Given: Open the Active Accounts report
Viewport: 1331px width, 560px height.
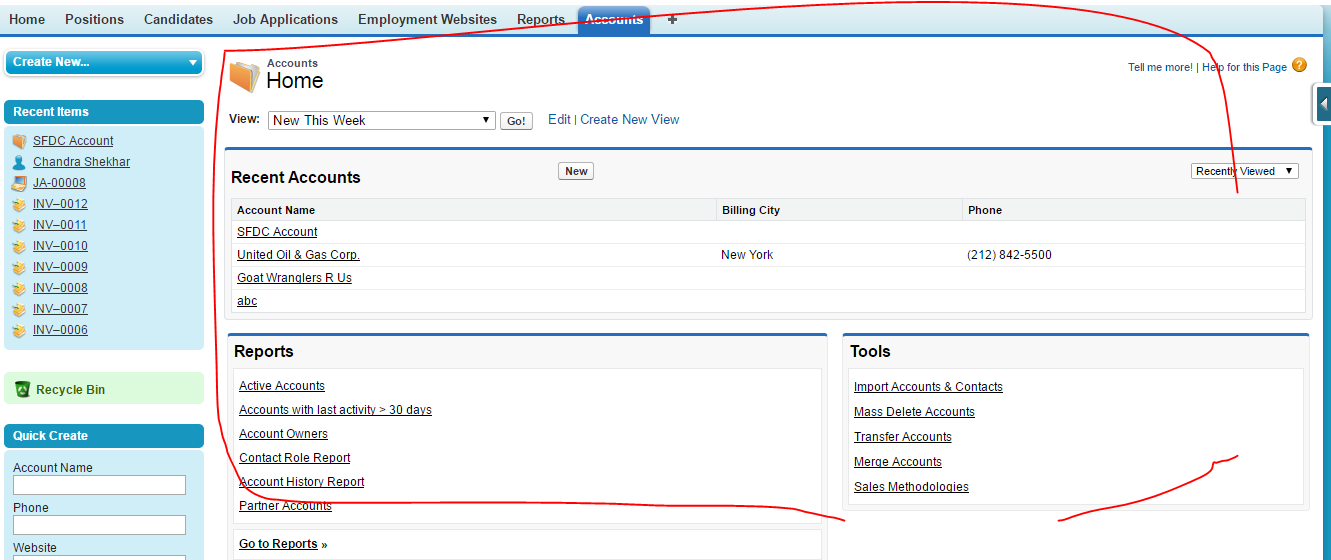Looking at the screenshot, I should (x=282, y=385).
